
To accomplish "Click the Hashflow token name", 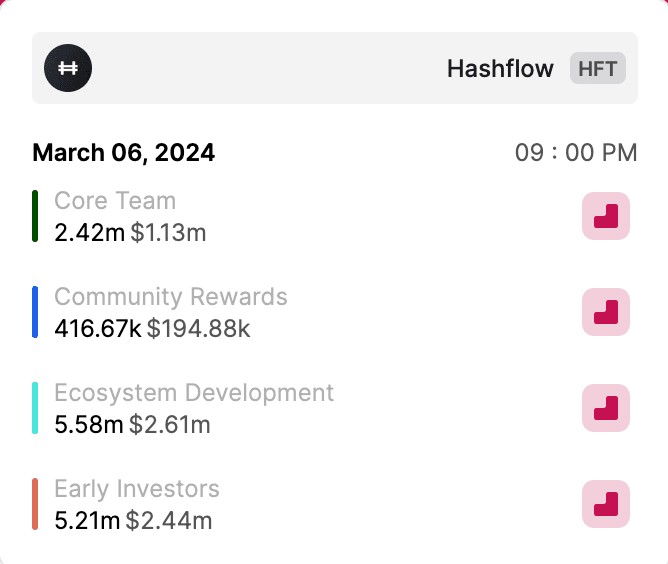I will (x=500, y=68).
